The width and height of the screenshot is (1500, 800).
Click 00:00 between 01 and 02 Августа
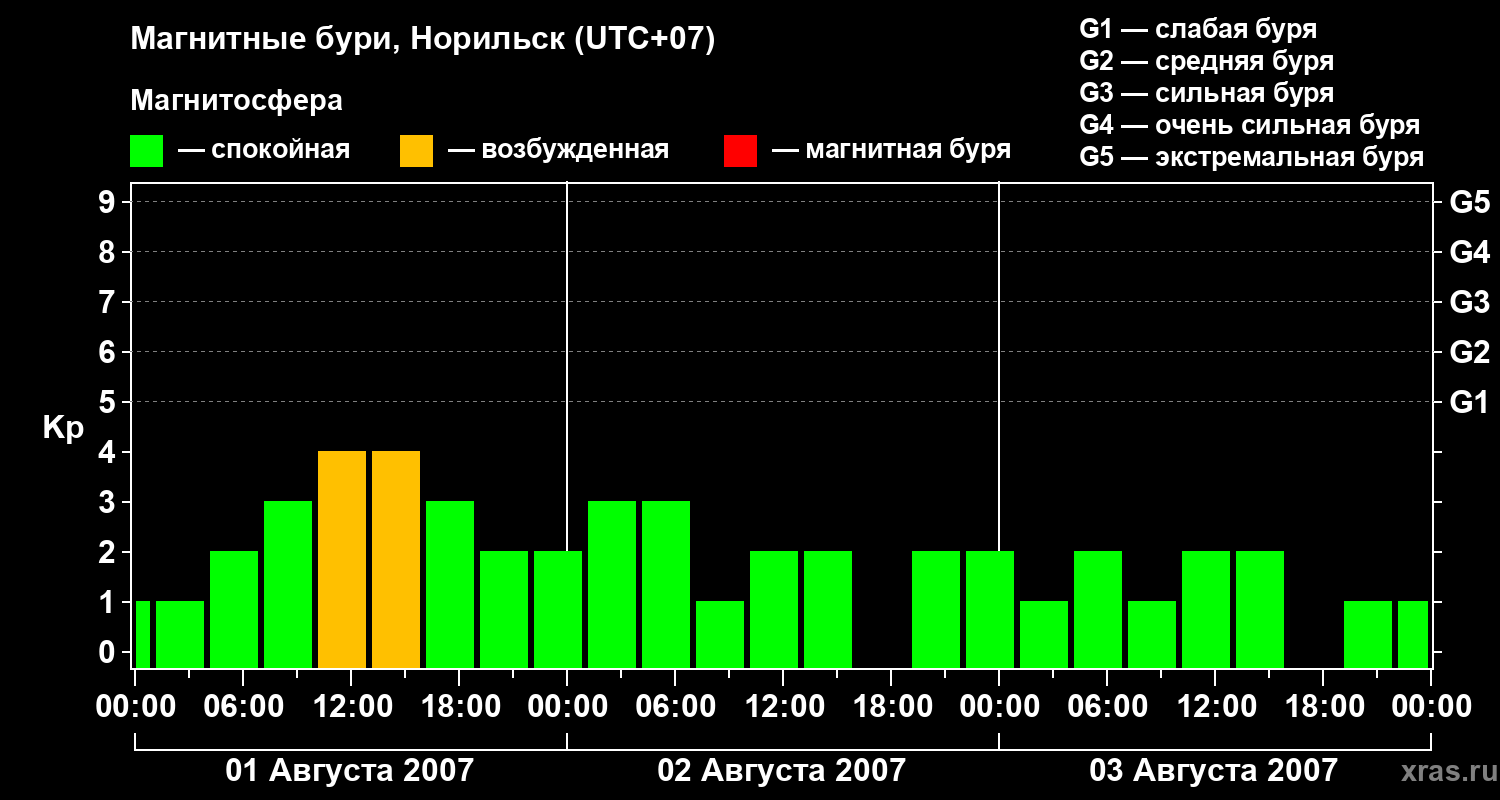(x=567, y=706)
